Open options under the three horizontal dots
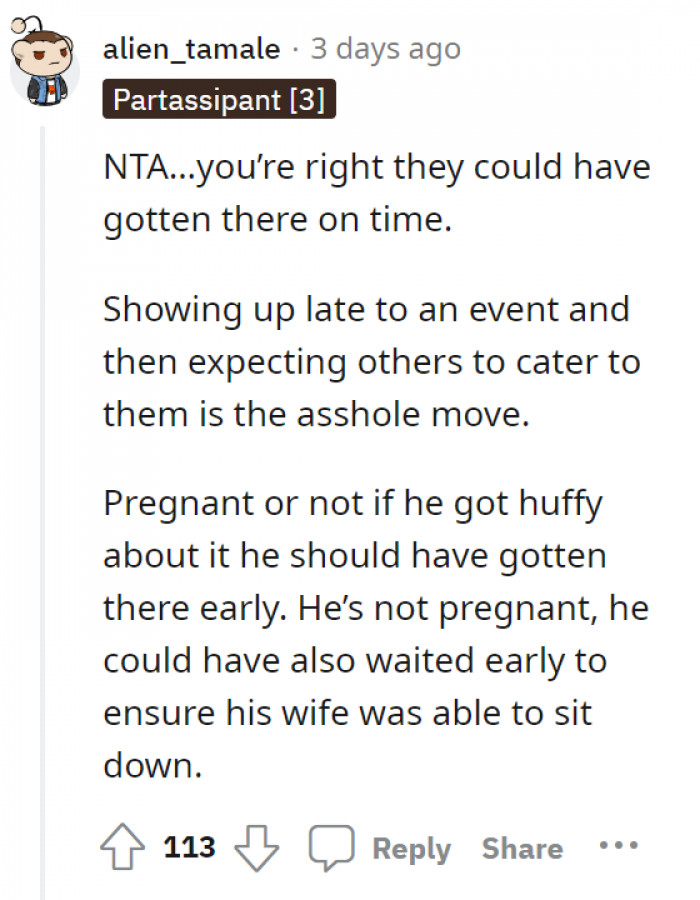Image resolution: width=700 pixels, height=900 pixels. click(x=620, y=847)
